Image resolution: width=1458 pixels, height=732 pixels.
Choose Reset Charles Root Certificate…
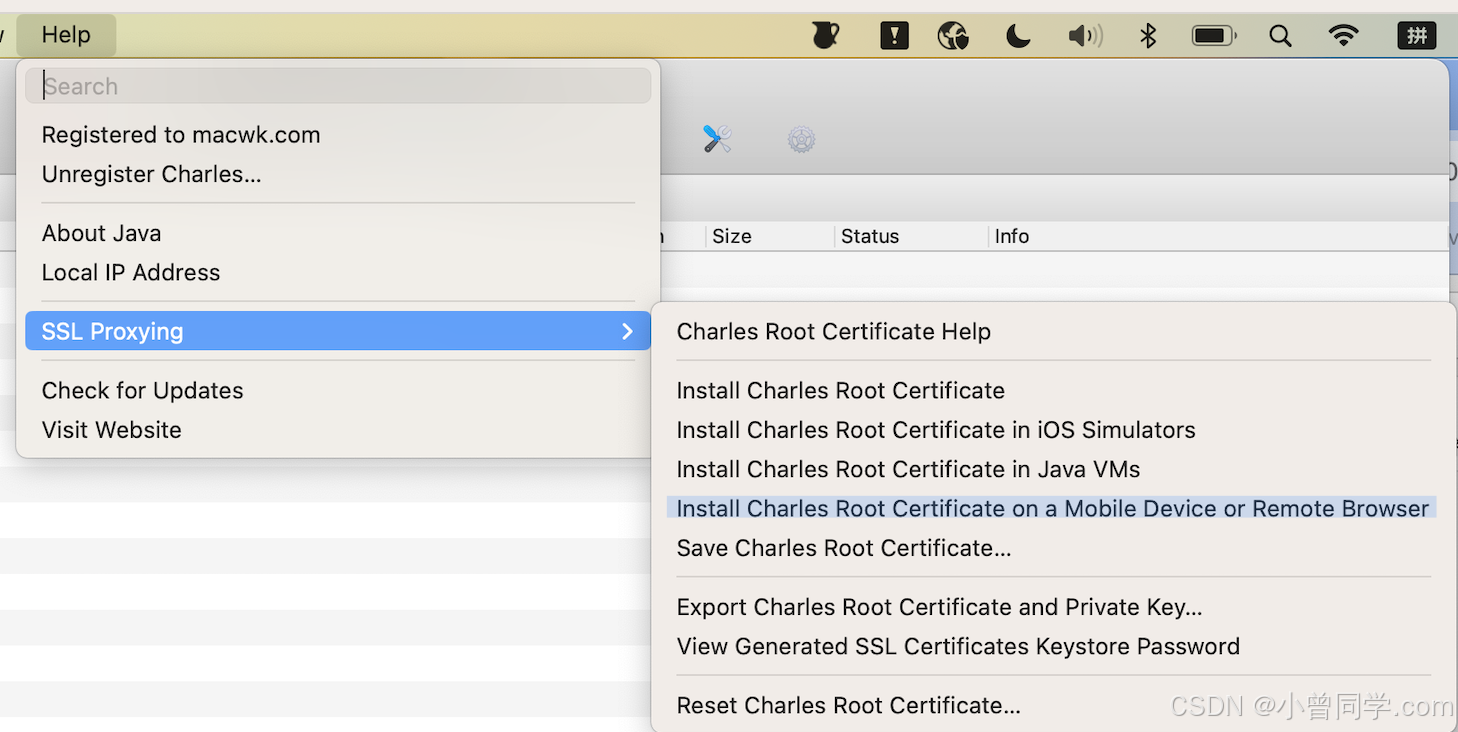coord(1052,705)
